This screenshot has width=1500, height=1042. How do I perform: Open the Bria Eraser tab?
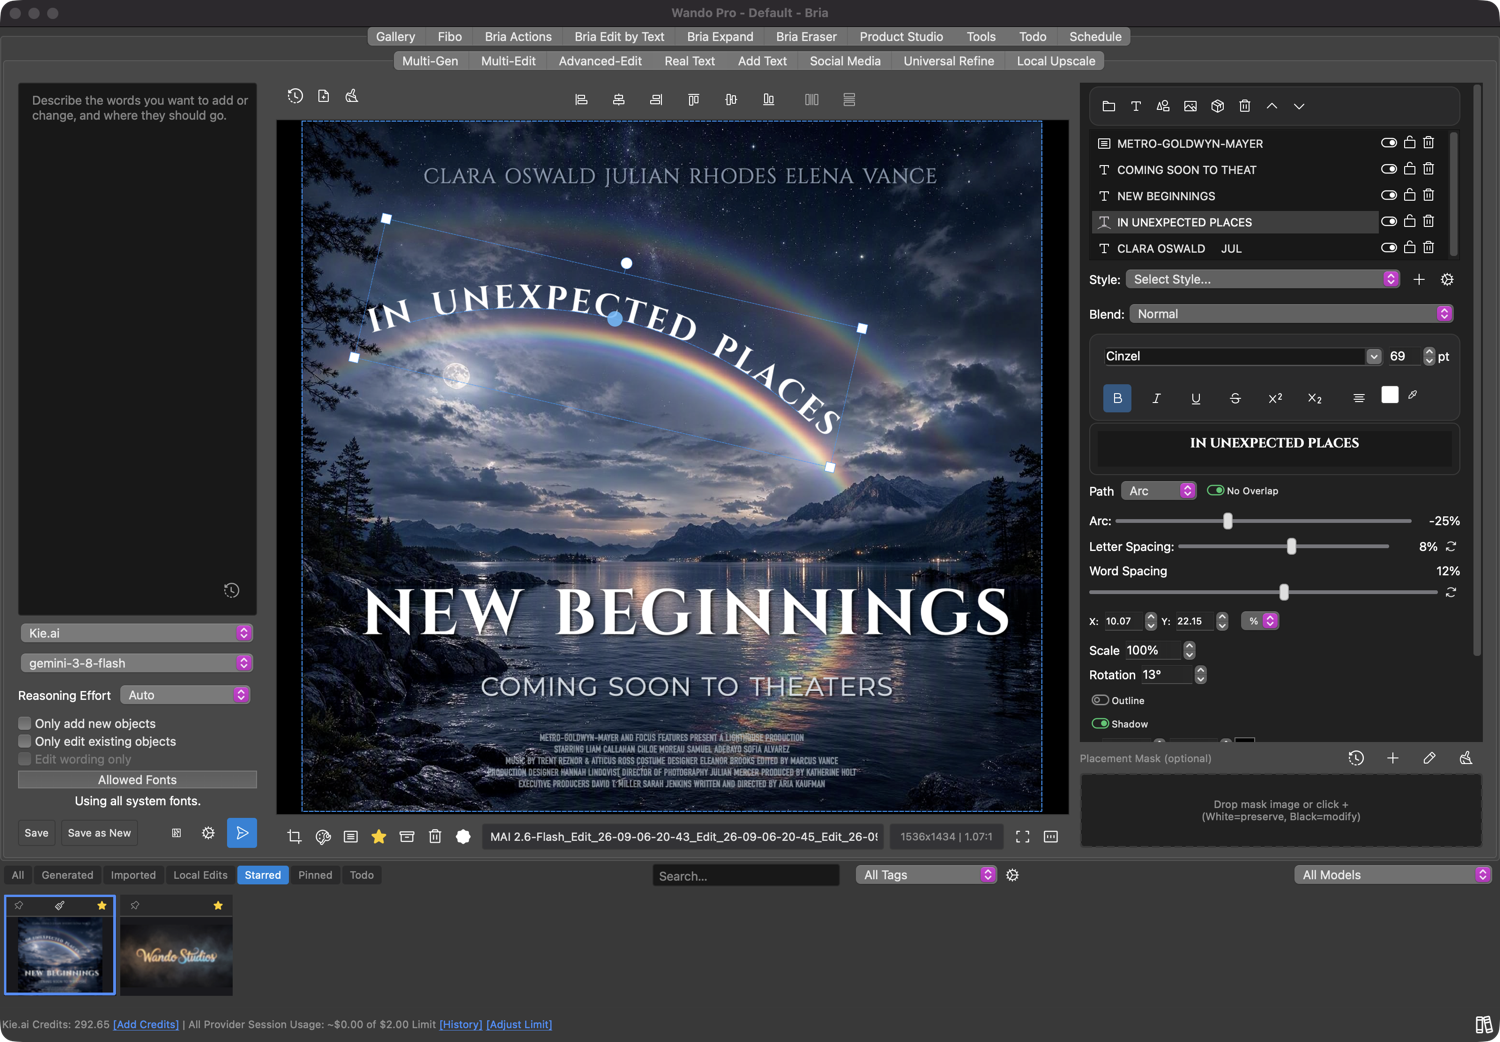806,37
